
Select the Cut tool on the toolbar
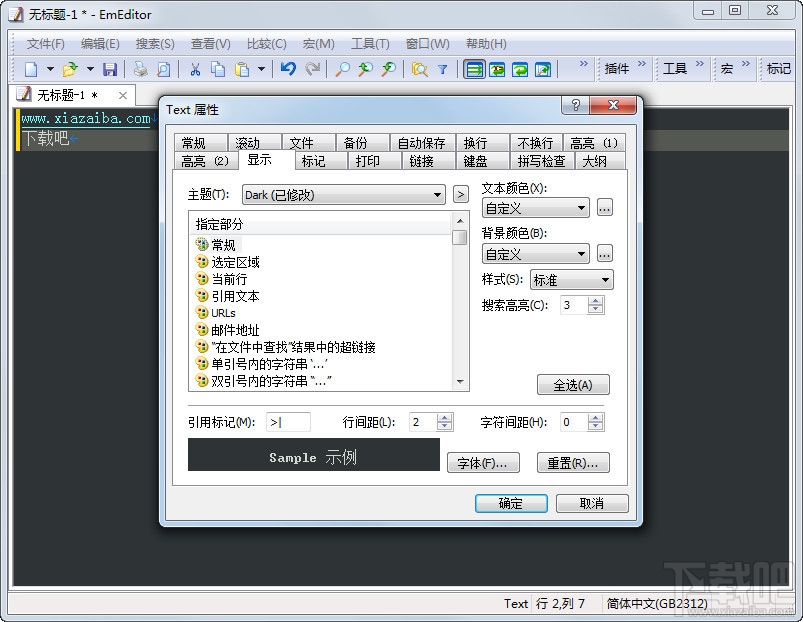(x=196, y=70)
